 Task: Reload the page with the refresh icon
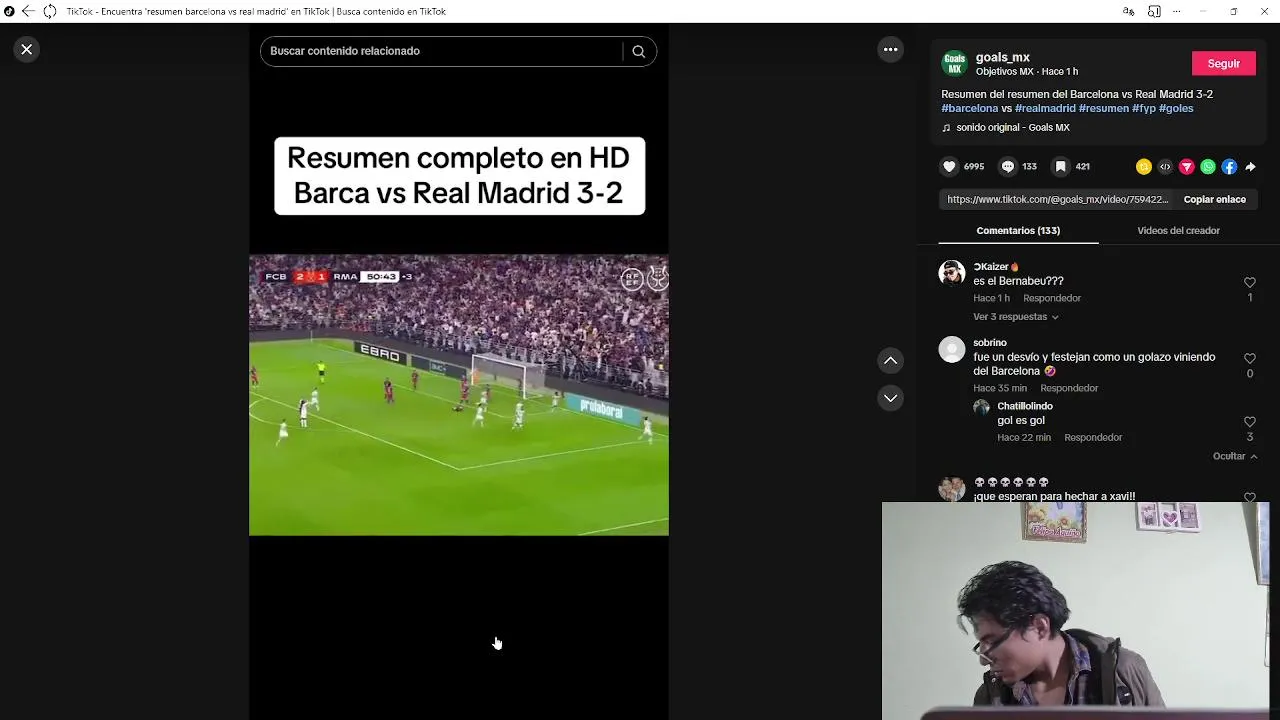tap(49, 11)
